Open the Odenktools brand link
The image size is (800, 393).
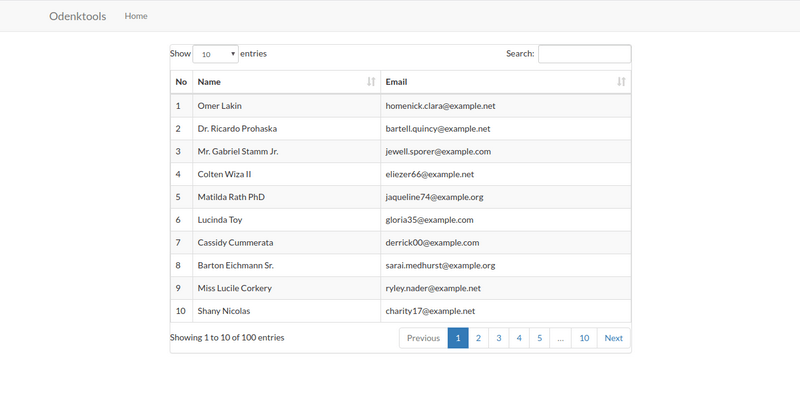click(x=78, y=16)
